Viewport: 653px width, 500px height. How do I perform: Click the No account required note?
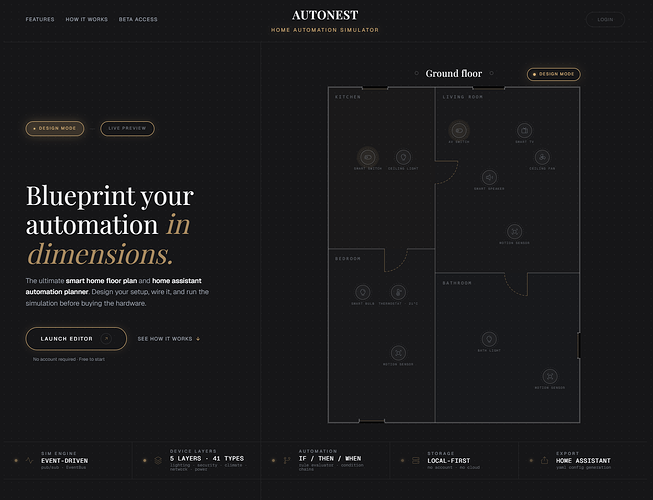coord(69,359)
